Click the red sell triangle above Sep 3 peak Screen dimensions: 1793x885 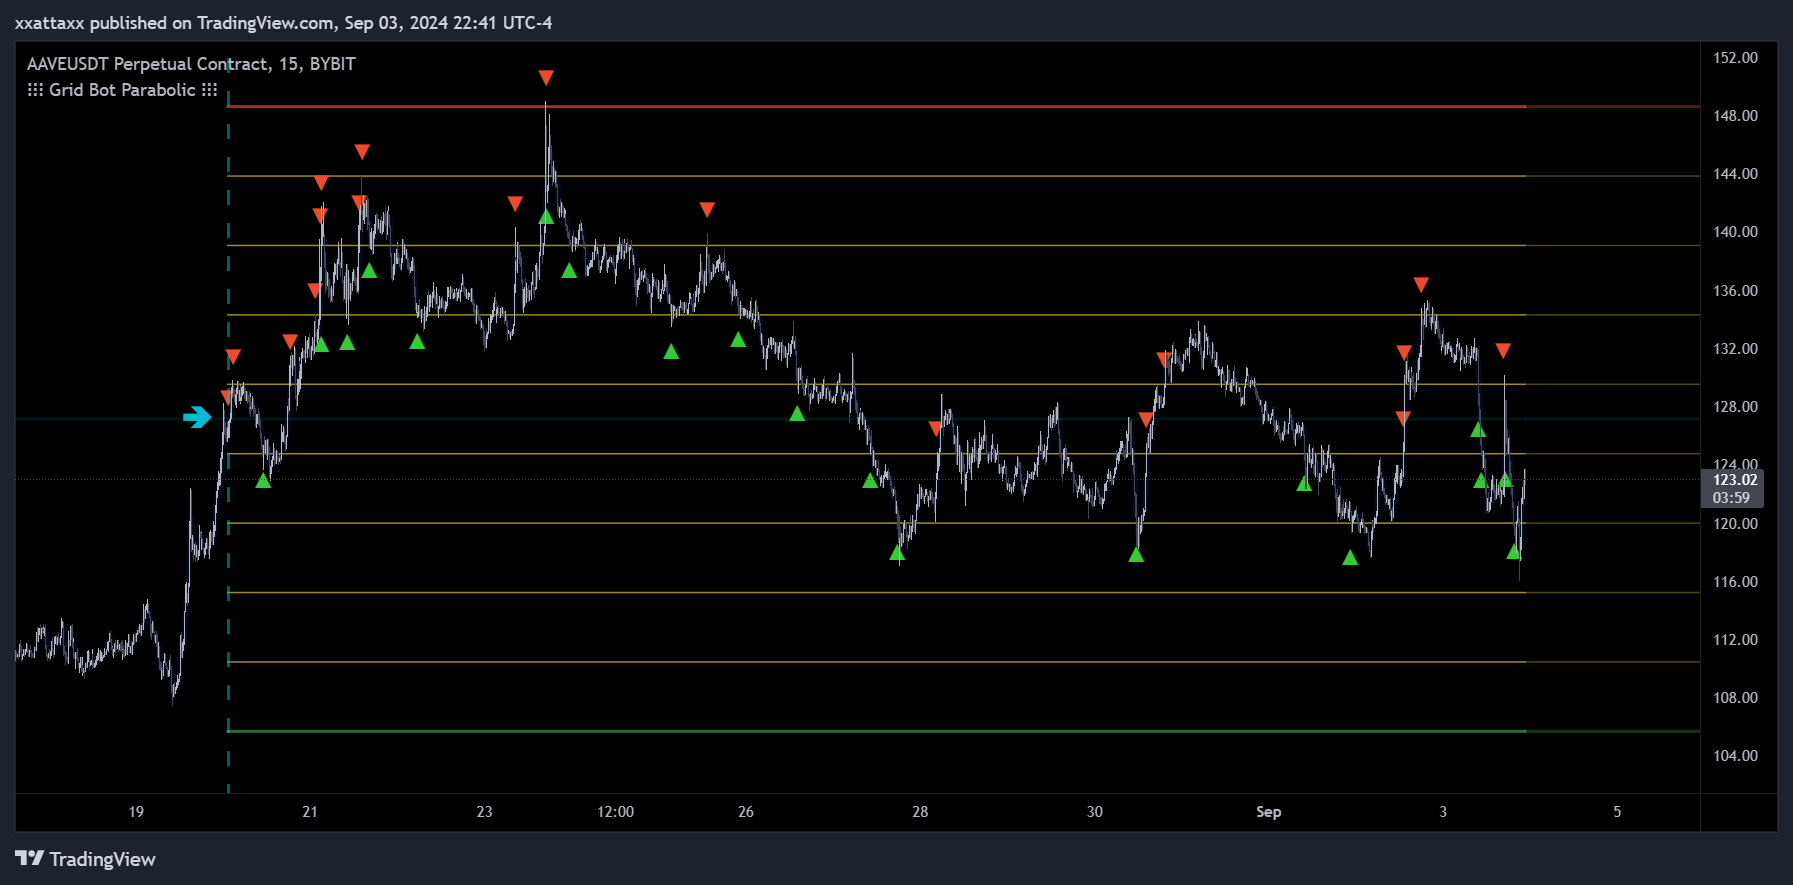(1421, 285)
